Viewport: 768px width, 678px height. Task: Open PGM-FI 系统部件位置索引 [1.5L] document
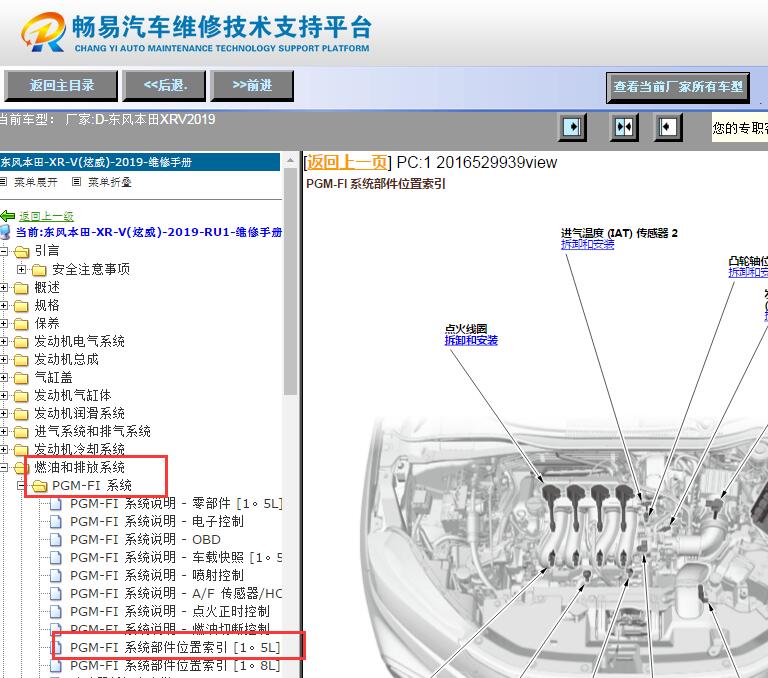175,648
